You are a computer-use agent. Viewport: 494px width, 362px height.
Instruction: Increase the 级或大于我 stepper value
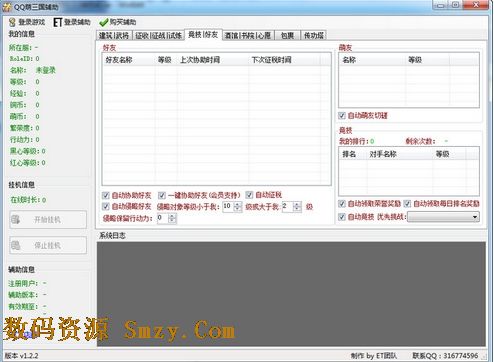pos(296,204)
